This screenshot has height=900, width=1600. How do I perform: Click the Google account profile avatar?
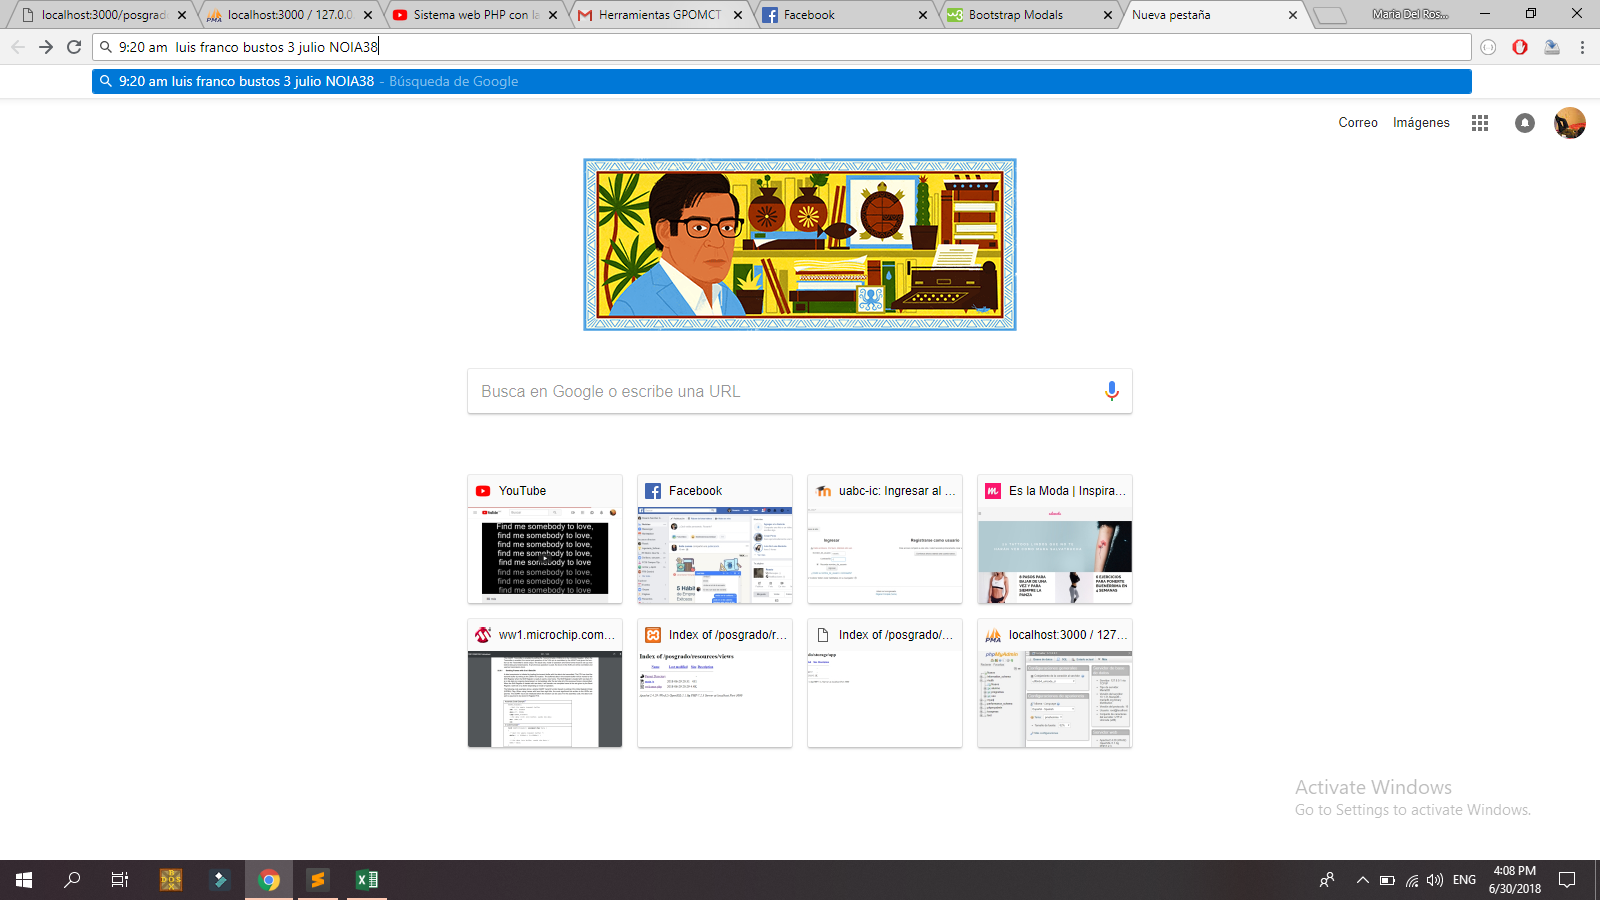(1569, 123)
